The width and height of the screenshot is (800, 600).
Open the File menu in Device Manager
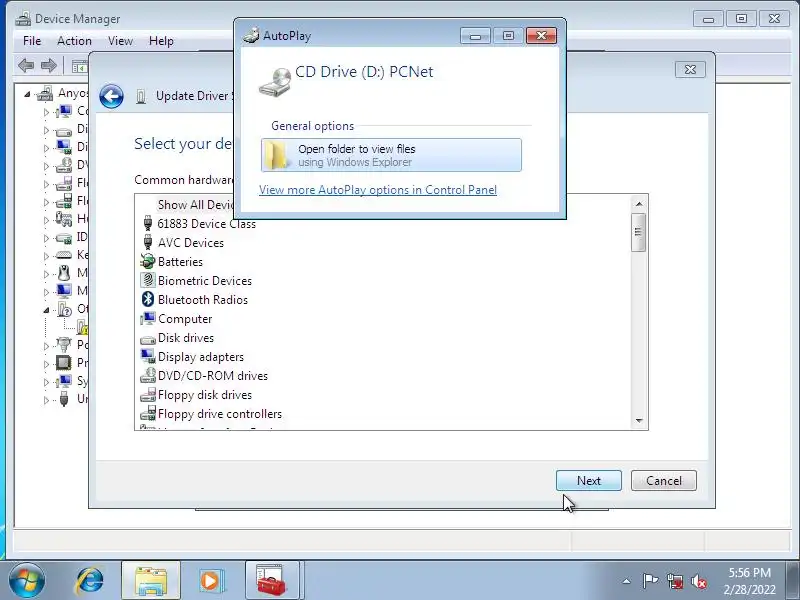(32, 41)
